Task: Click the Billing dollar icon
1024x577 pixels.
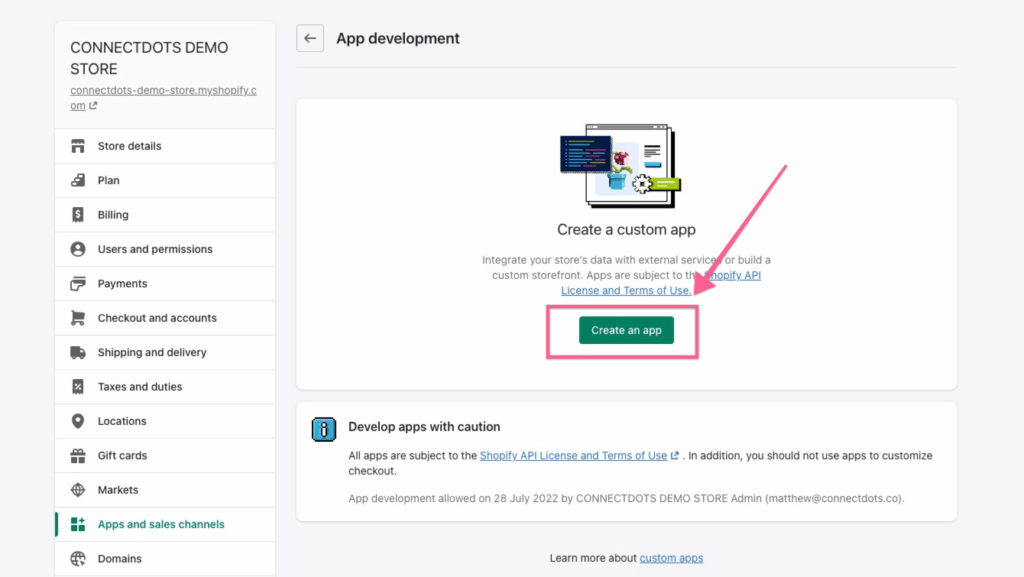Action: 78,215
